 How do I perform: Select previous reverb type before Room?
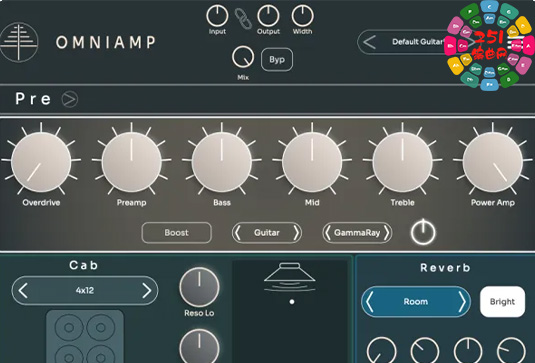coord(370,302)
